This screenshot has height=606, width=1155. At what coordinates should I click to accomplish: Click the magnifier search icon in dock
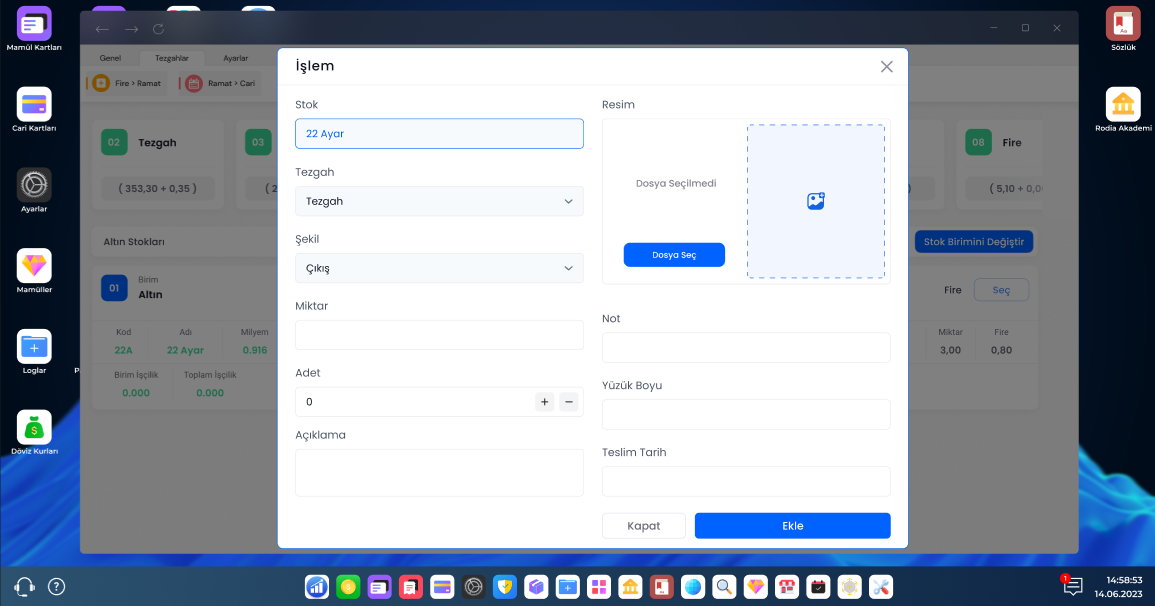tap(723, 587)
